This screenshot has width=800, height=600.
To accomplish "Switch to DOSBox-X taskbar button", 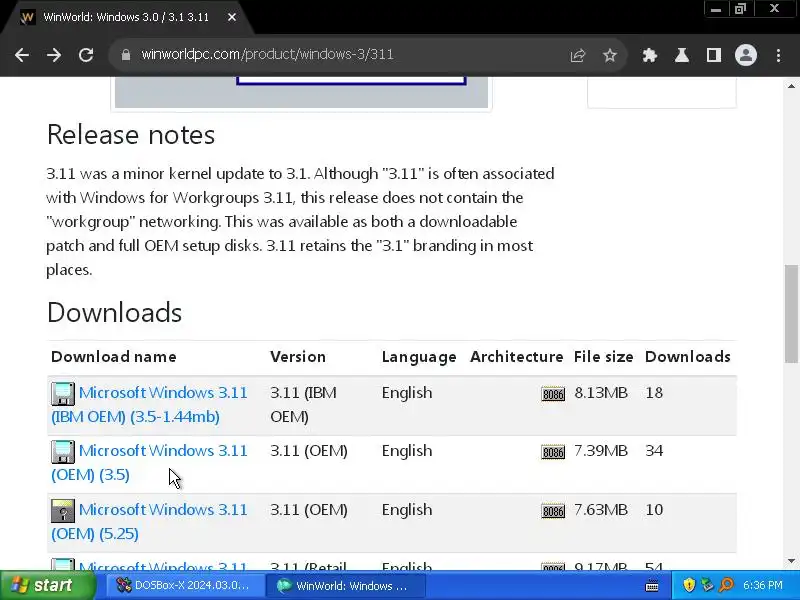I will 186,585.
